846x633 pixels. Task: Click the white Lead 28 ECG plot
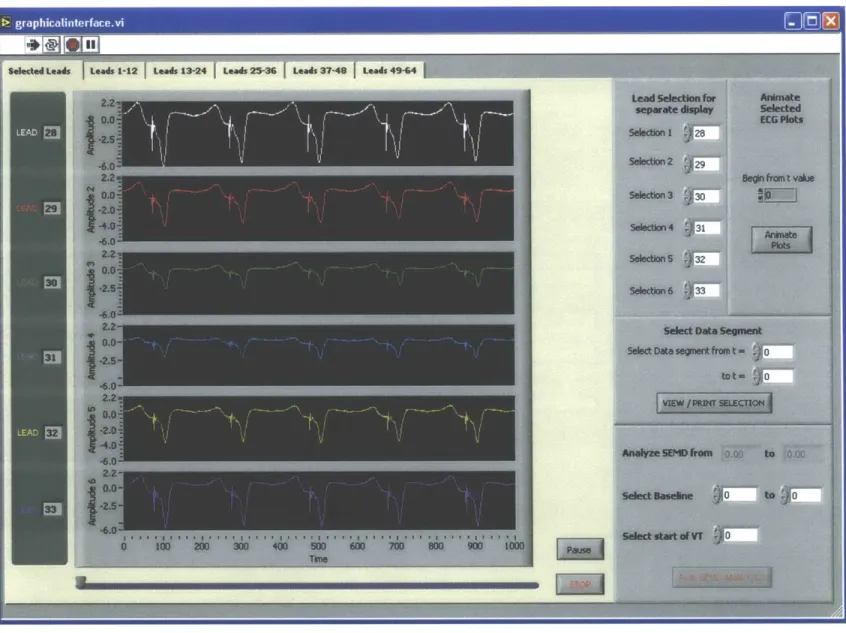[x=318, y=133]
